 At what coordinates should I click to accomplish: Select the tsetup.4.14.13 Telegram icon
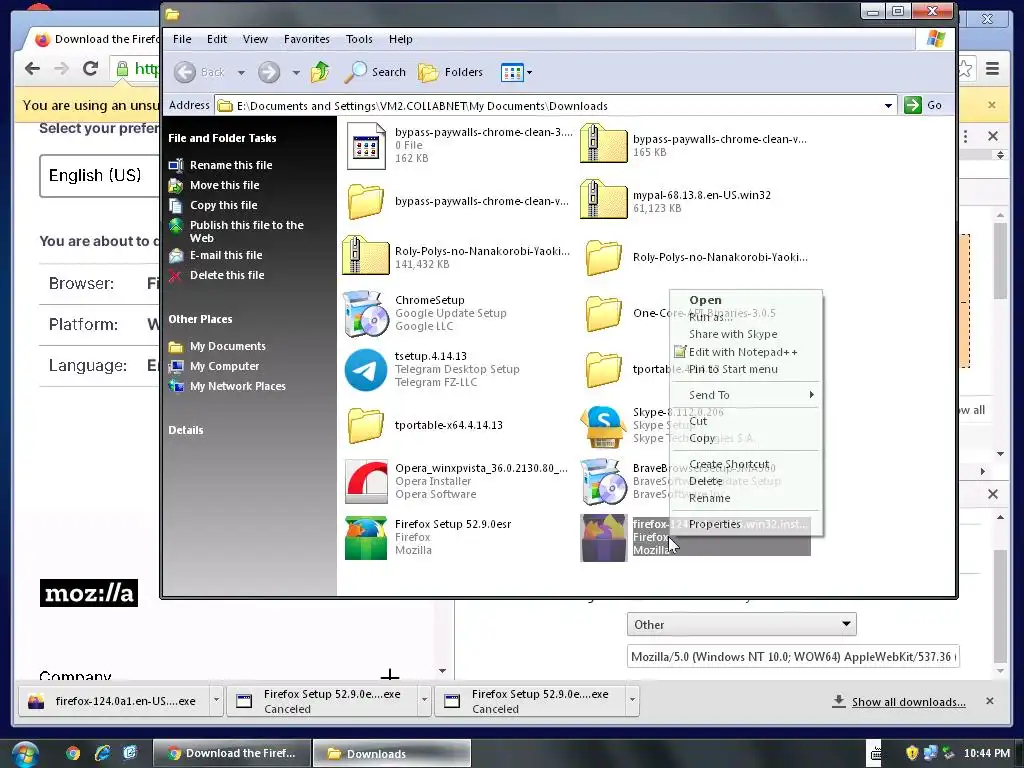coord(365,370)
